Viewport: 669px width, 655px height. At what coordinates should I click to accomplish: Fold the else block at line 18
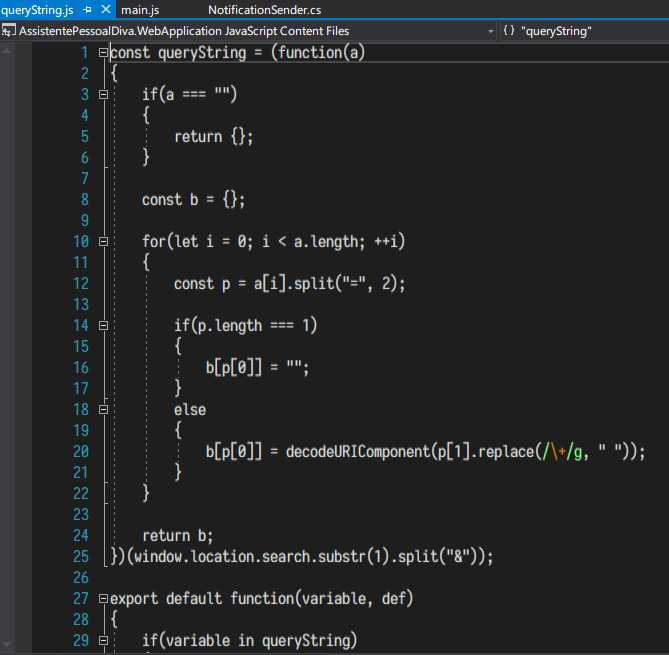point(103,409)
